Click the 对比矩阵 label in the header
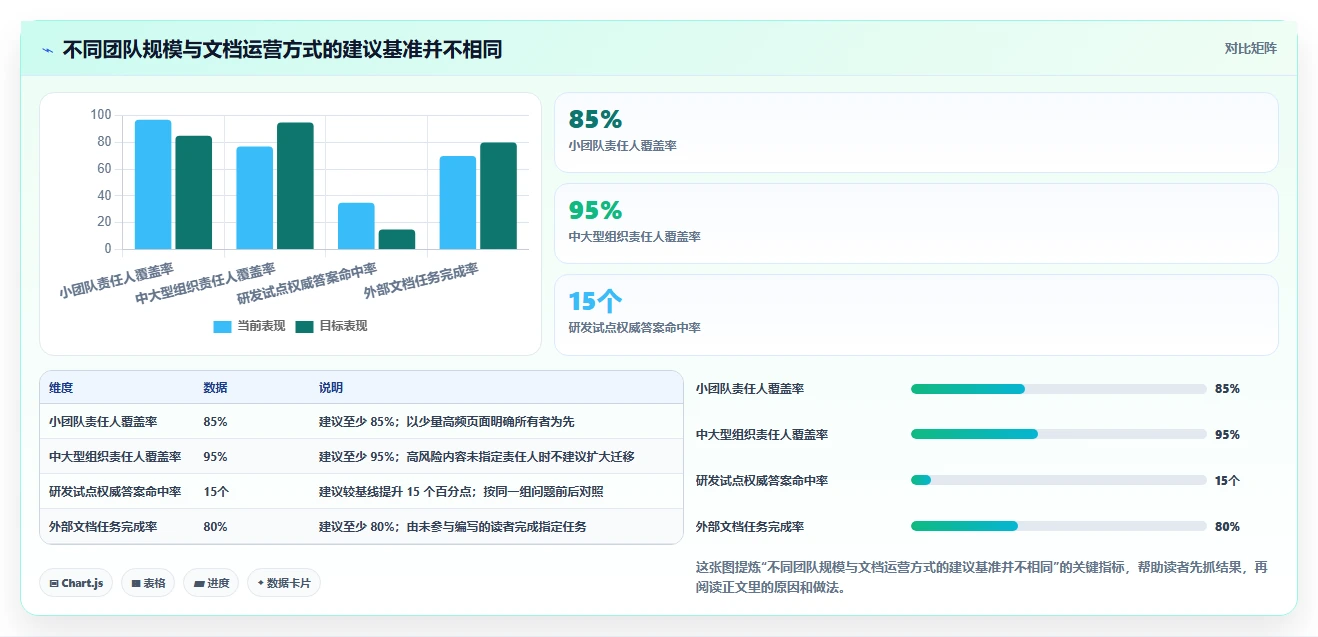Image resolution: width=1318 pixels, height=637 pixels. 1250,48
